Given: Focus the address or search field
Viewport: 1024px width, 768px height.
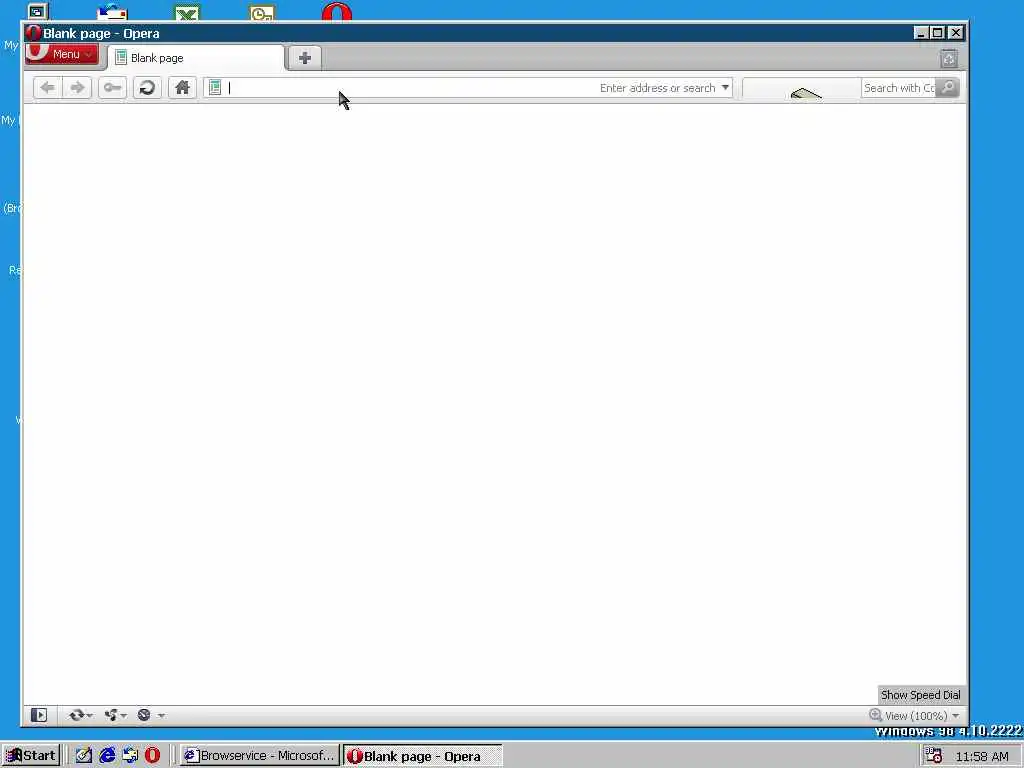Looking at the screenshot, I should (468, 88).
